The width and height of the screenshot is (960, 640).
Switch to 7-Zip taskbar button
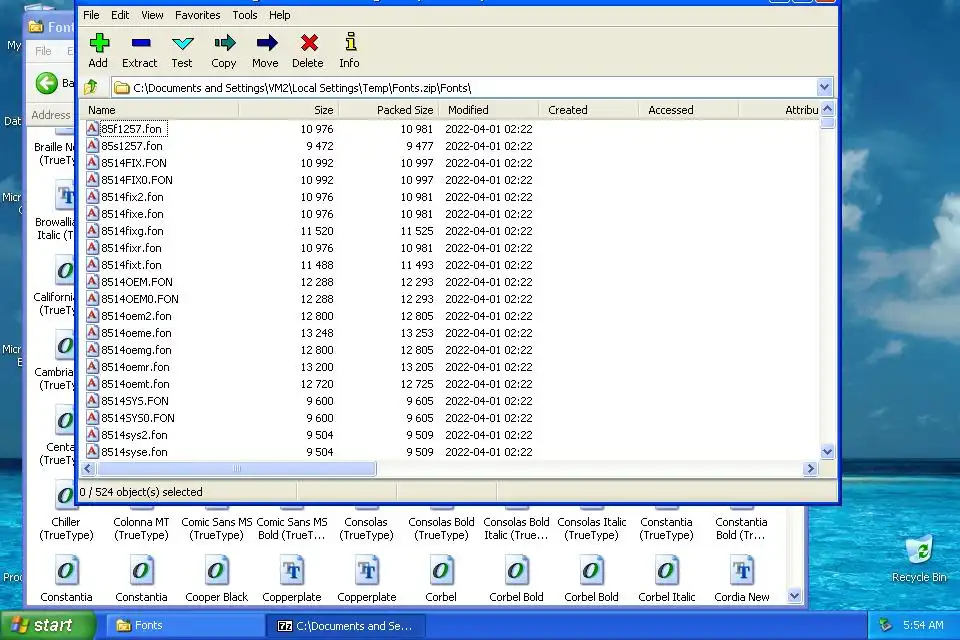[346, 626]
